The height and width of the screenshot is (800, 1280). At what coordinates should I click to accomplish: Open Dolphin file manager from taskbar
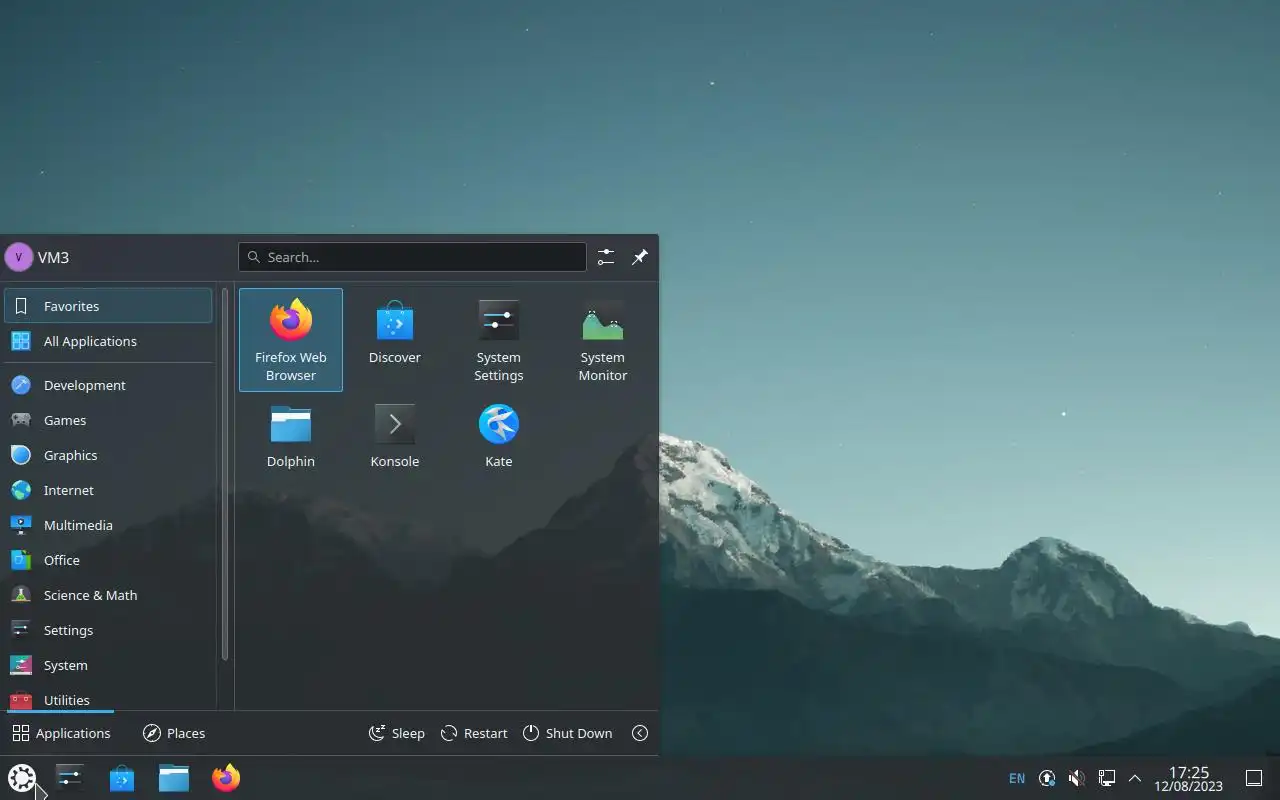[174, 778]
